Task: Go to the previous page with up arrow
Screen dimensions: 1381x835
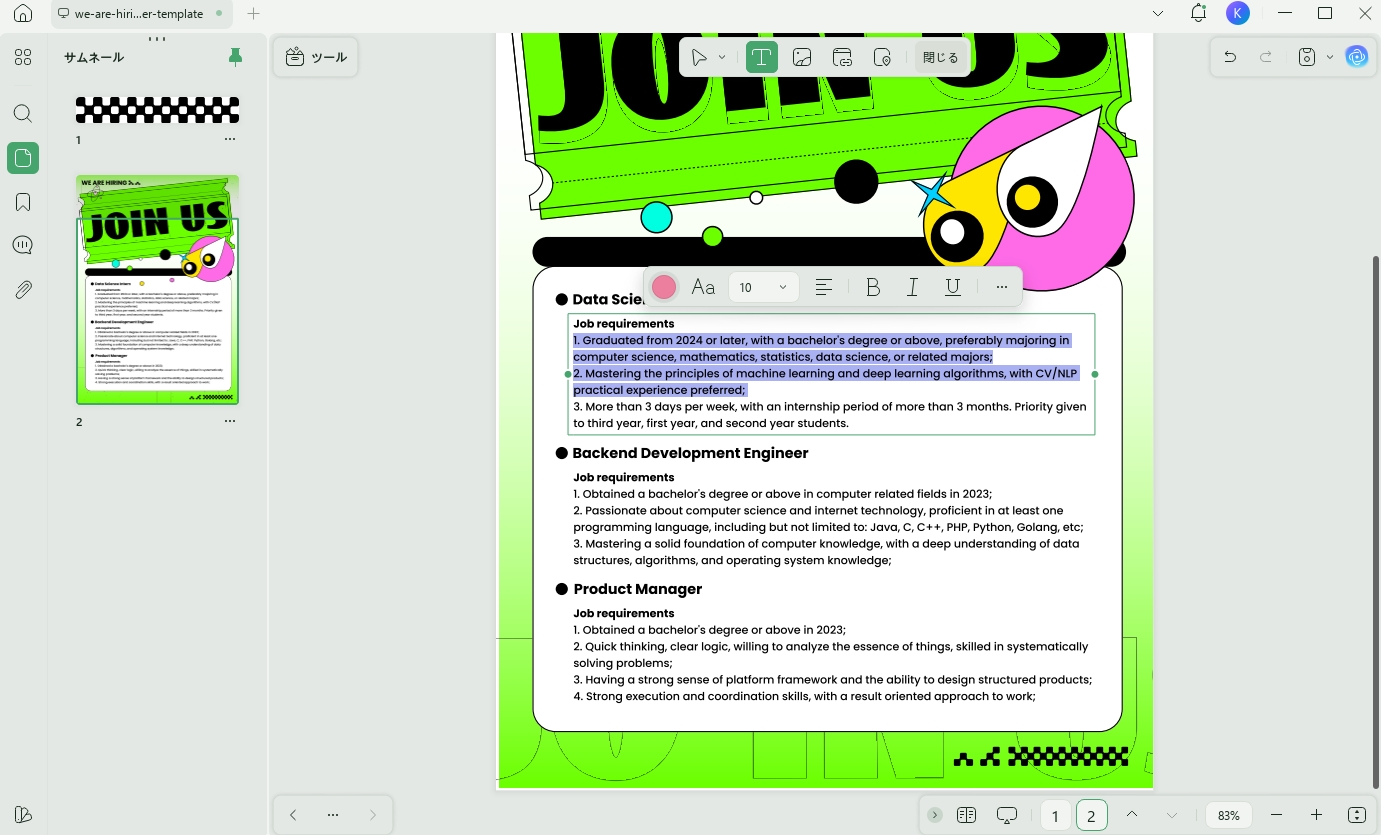Action: click(x=1131, y=815)
